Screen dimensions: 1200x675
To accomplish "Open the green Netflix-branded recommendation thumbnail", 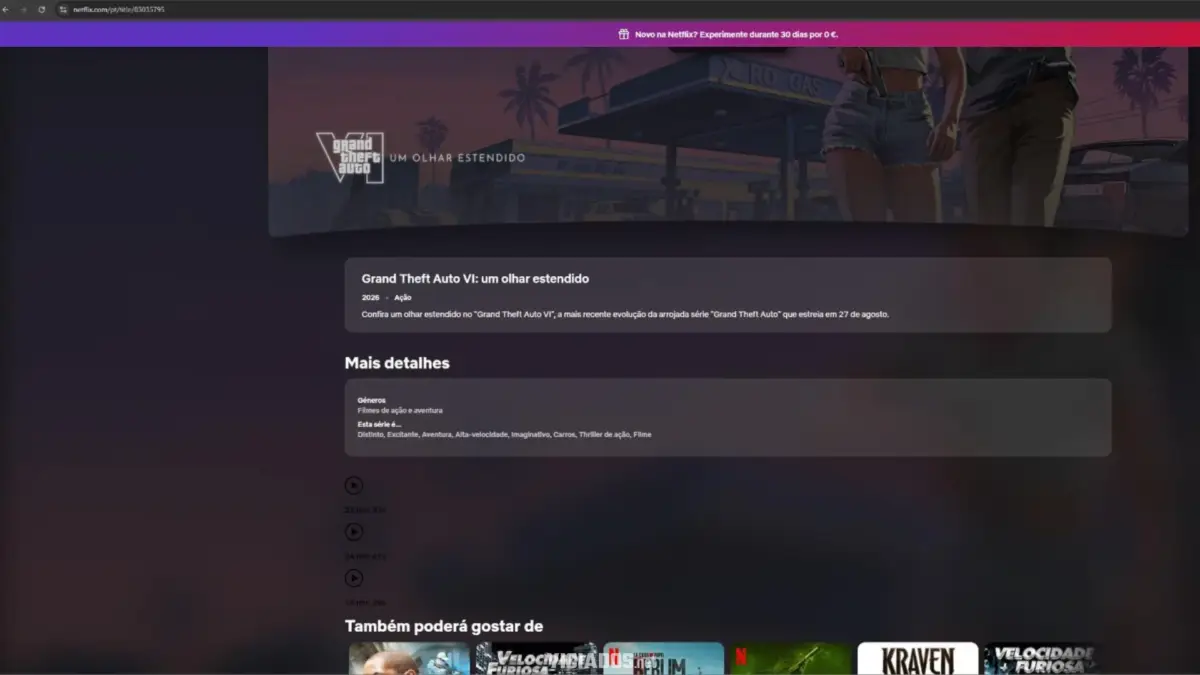I will pyautogui.click(x=791, y=658).
